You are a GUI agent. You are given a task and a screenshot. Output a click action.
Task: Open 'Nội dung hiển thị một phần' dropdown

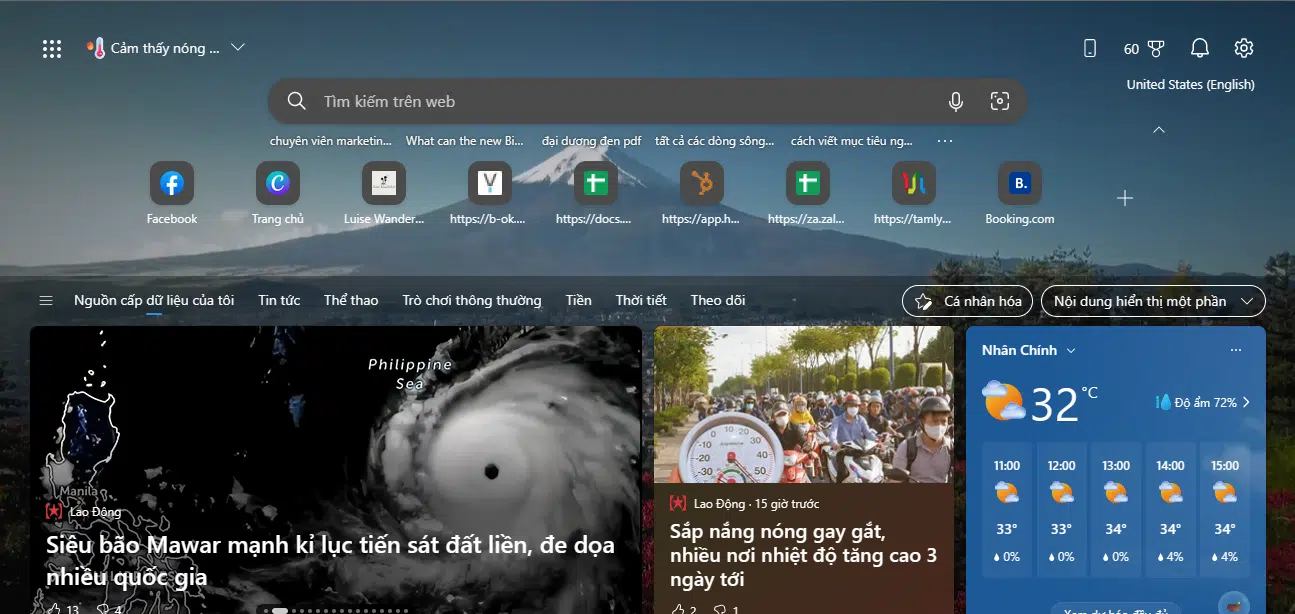(1153, 301)
